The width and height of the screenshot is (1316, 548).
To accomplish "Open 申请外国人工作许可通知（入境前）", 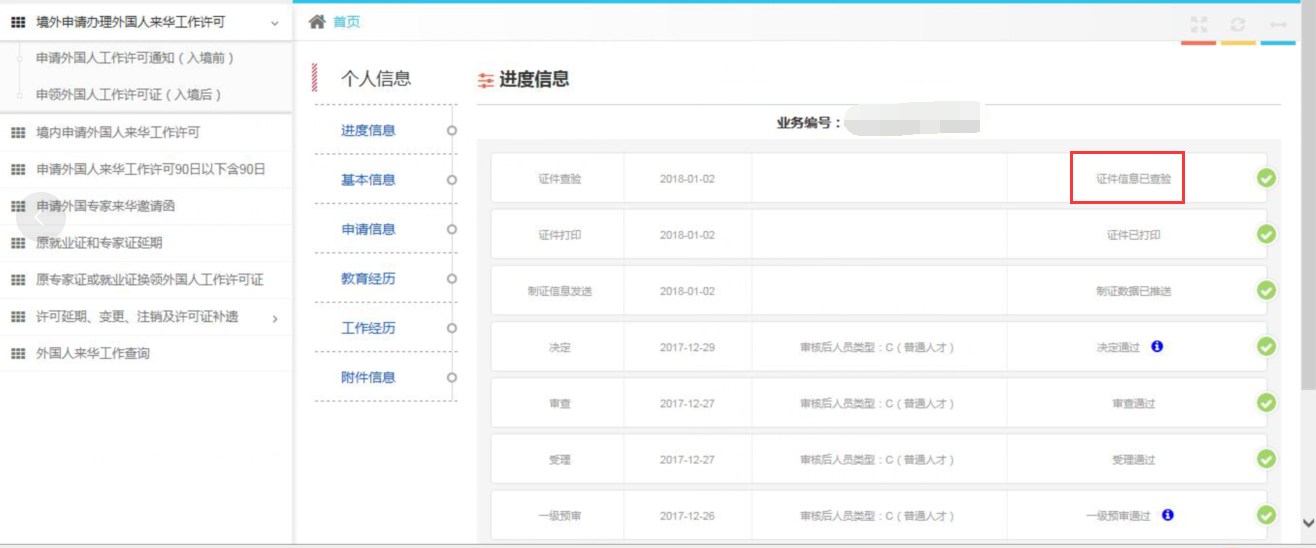I will click(x=135, y=58).
